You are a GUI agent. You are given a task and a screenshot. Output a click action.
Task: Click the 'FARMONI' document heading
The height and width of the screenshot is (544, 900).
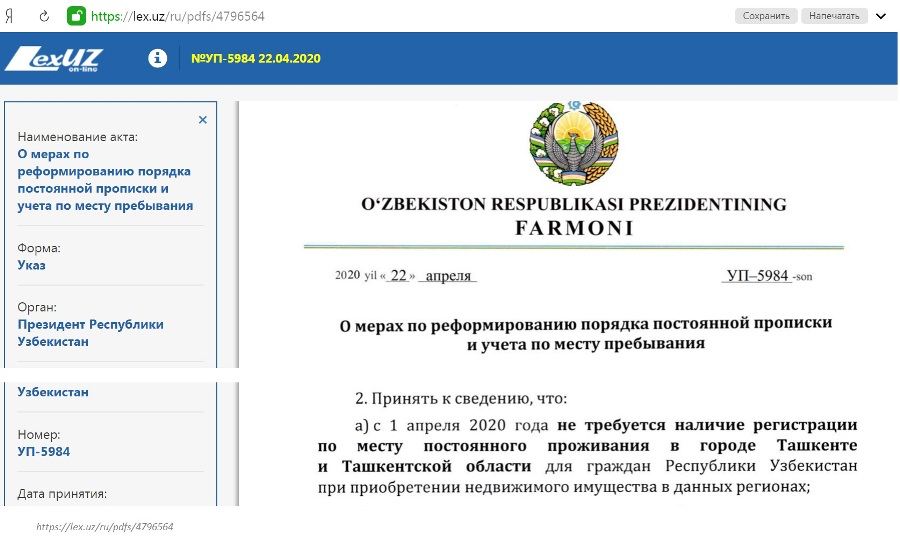pyautogui.click(x=573, y=227)
